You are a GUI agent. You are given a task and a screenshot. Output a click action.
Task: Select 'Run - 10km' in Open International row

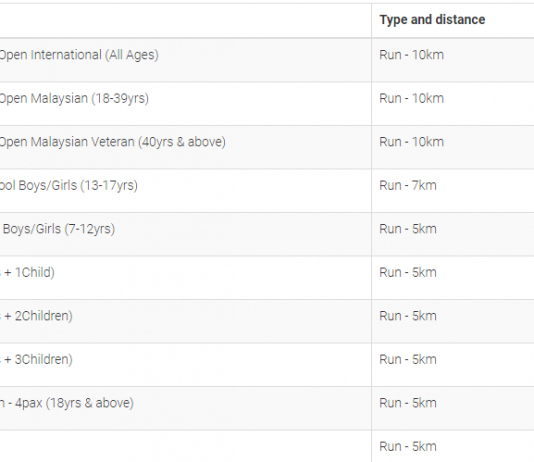click(411, 55)
